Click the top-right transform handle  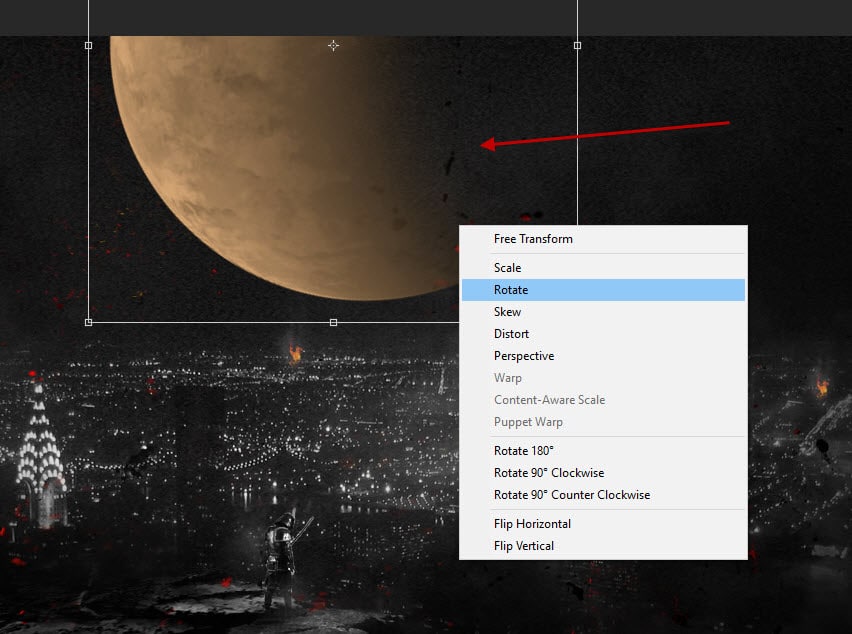click(577, 45)
